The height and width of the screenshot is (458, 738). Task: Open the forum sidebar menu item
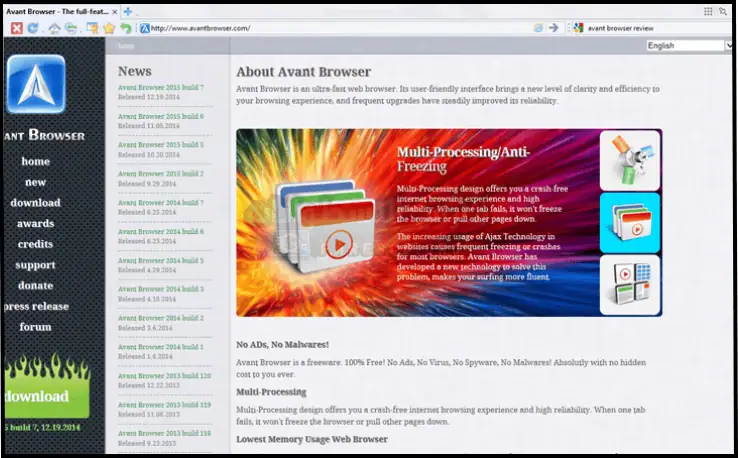tap(35, 327)
